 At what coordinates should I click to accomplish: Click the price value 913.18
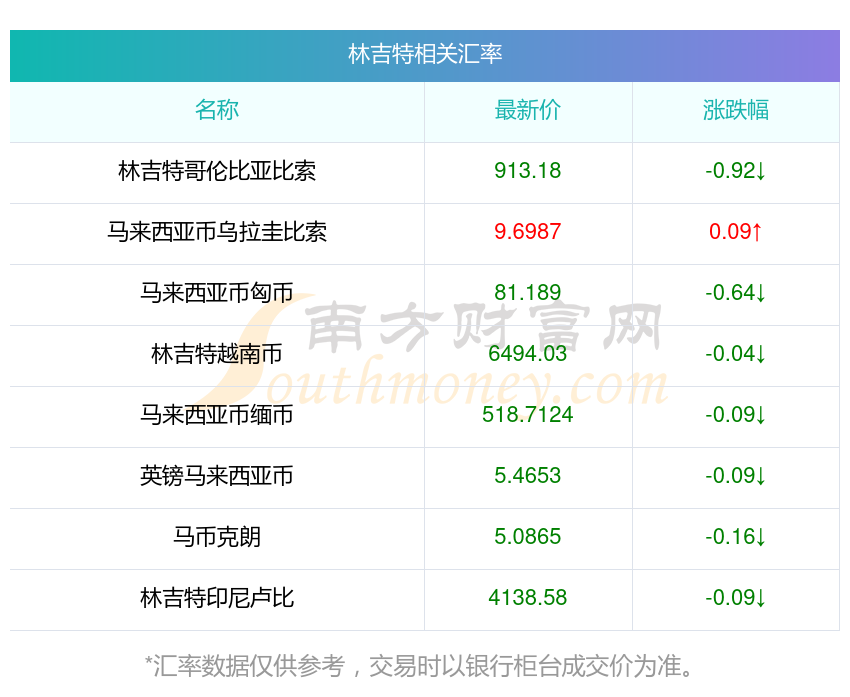click(527, 171)
